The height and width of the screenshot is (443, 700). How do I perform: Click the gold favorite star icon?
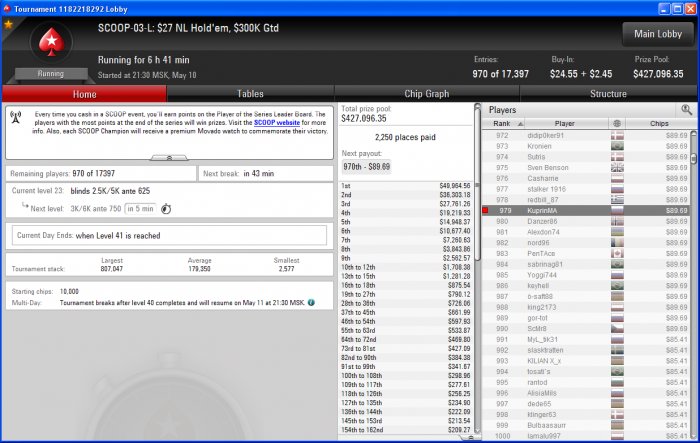[x=8, y=24]
